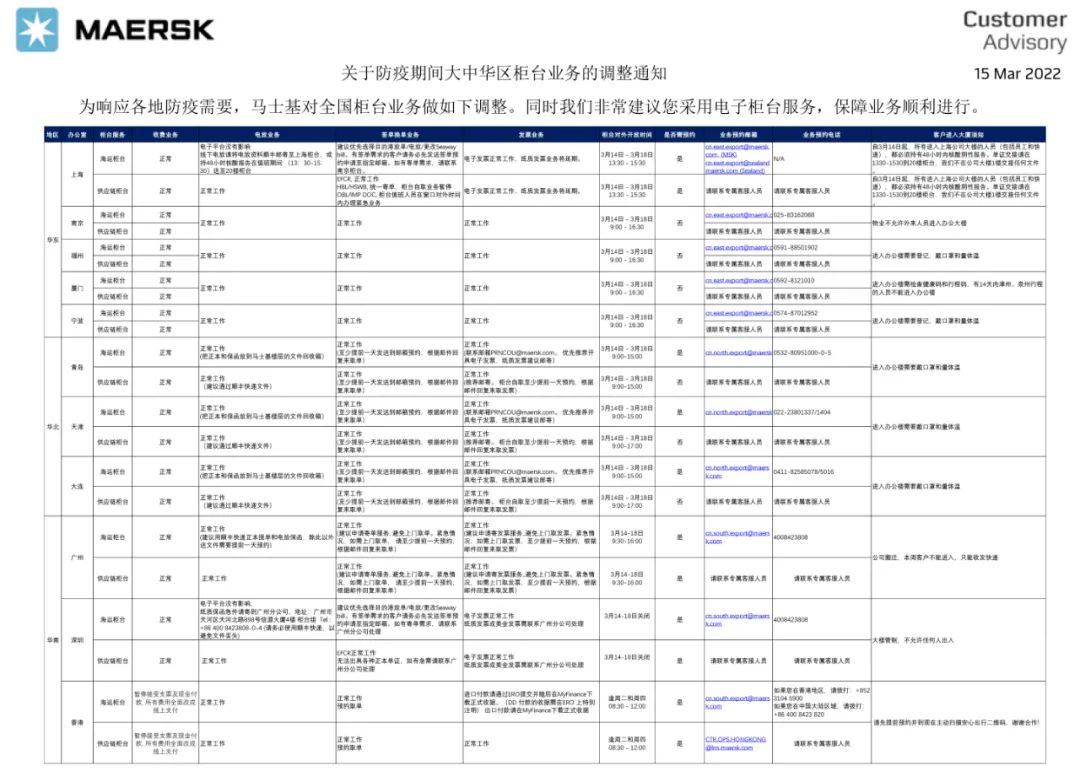The width and height of the screenshot is (1080, 782).
Task: Click the 办公室 column header
Action: [77, 134]
